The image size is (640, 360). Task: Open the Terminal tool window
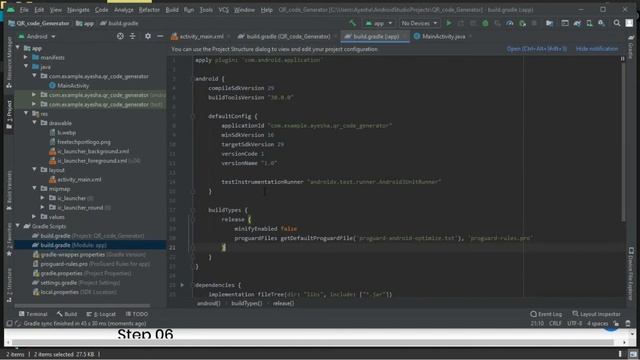click(33, 314)
